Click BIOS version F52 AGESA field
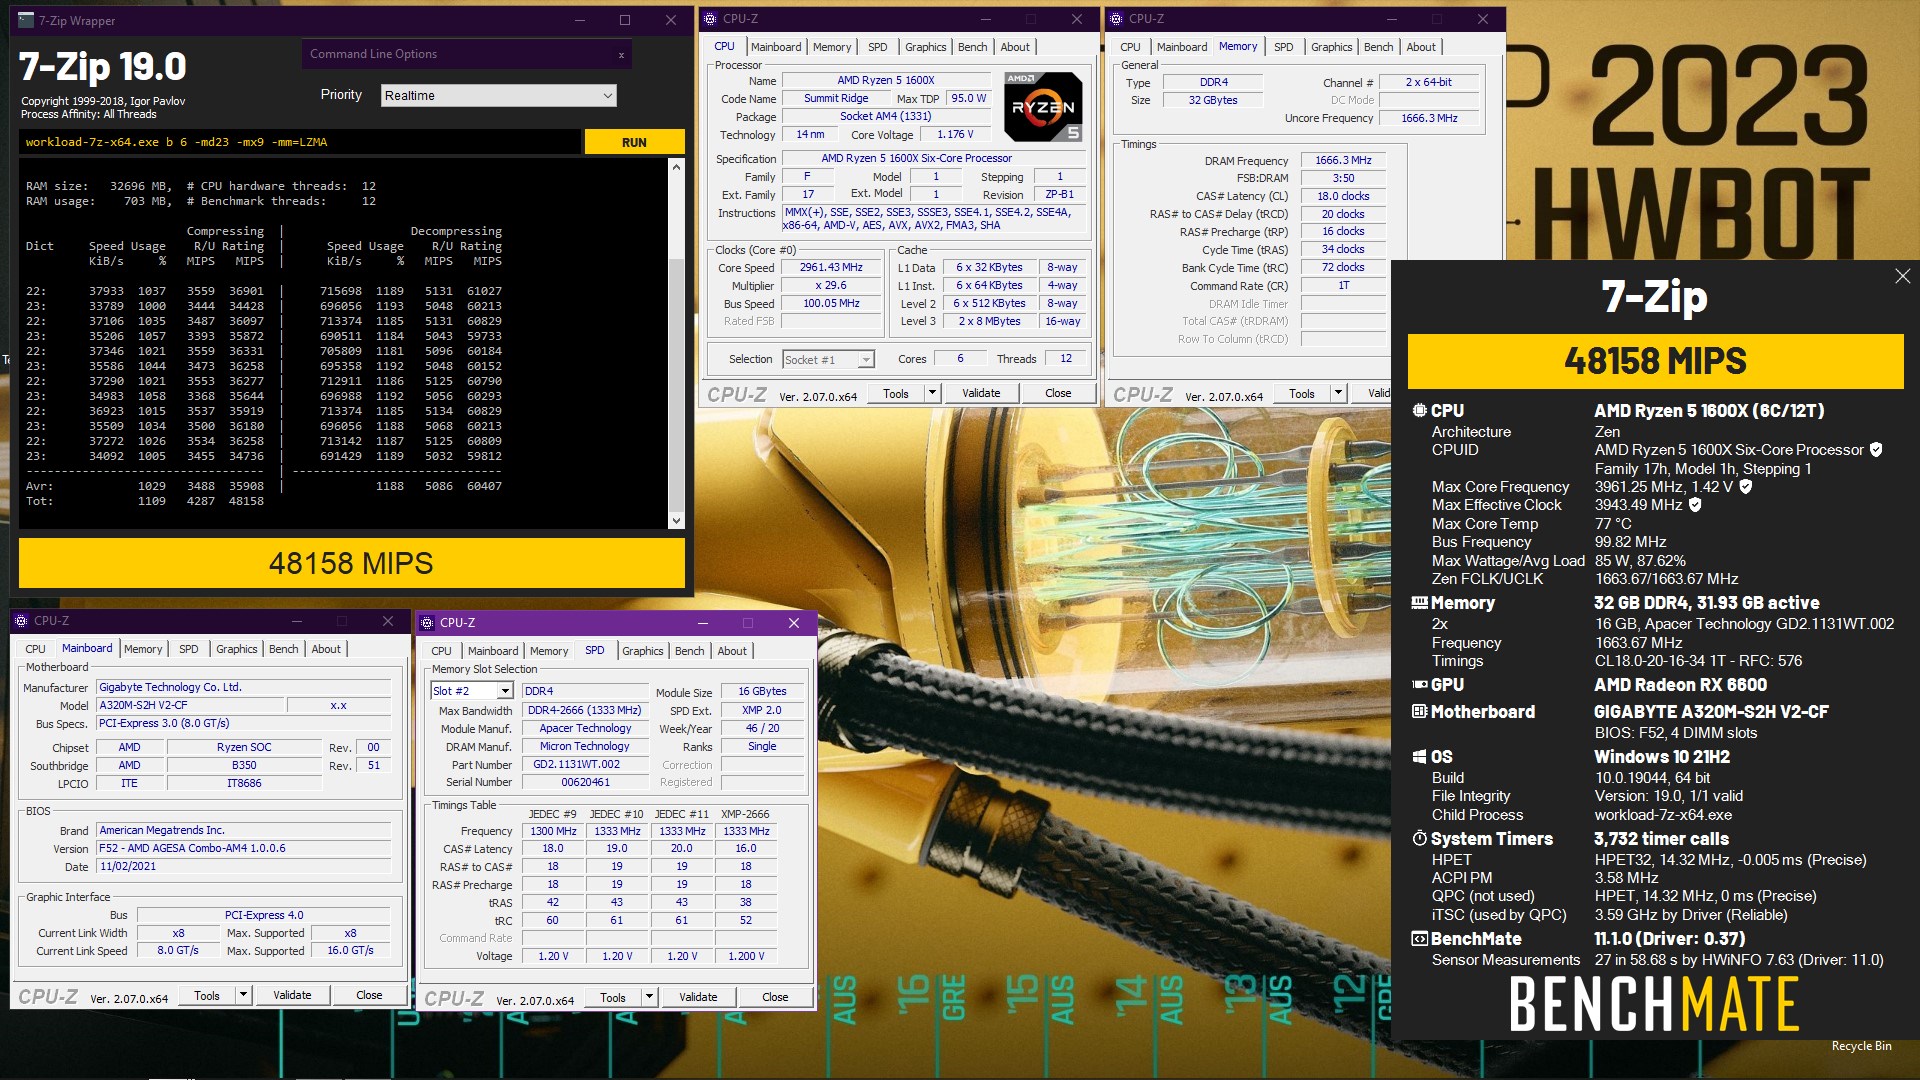1920x1080 pixels. [243, 849]
